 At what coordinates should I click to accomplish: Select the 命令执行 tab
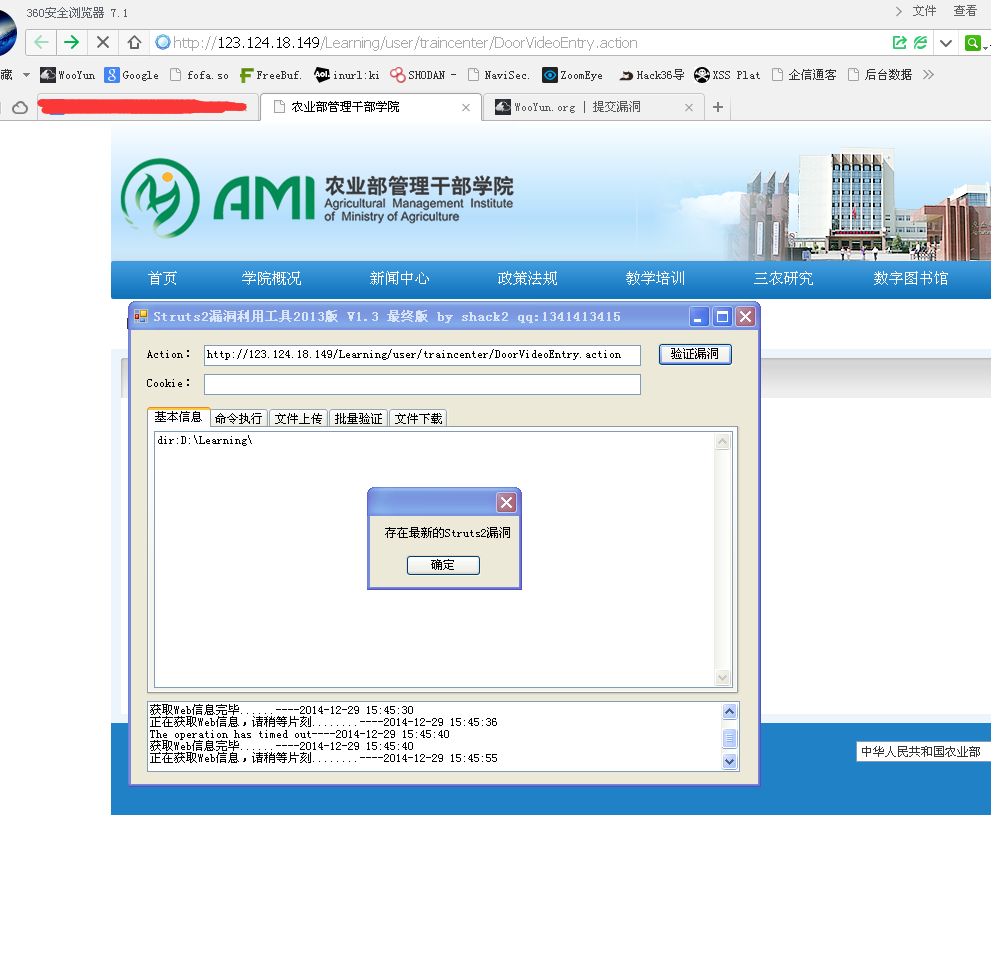click(238, 418)
